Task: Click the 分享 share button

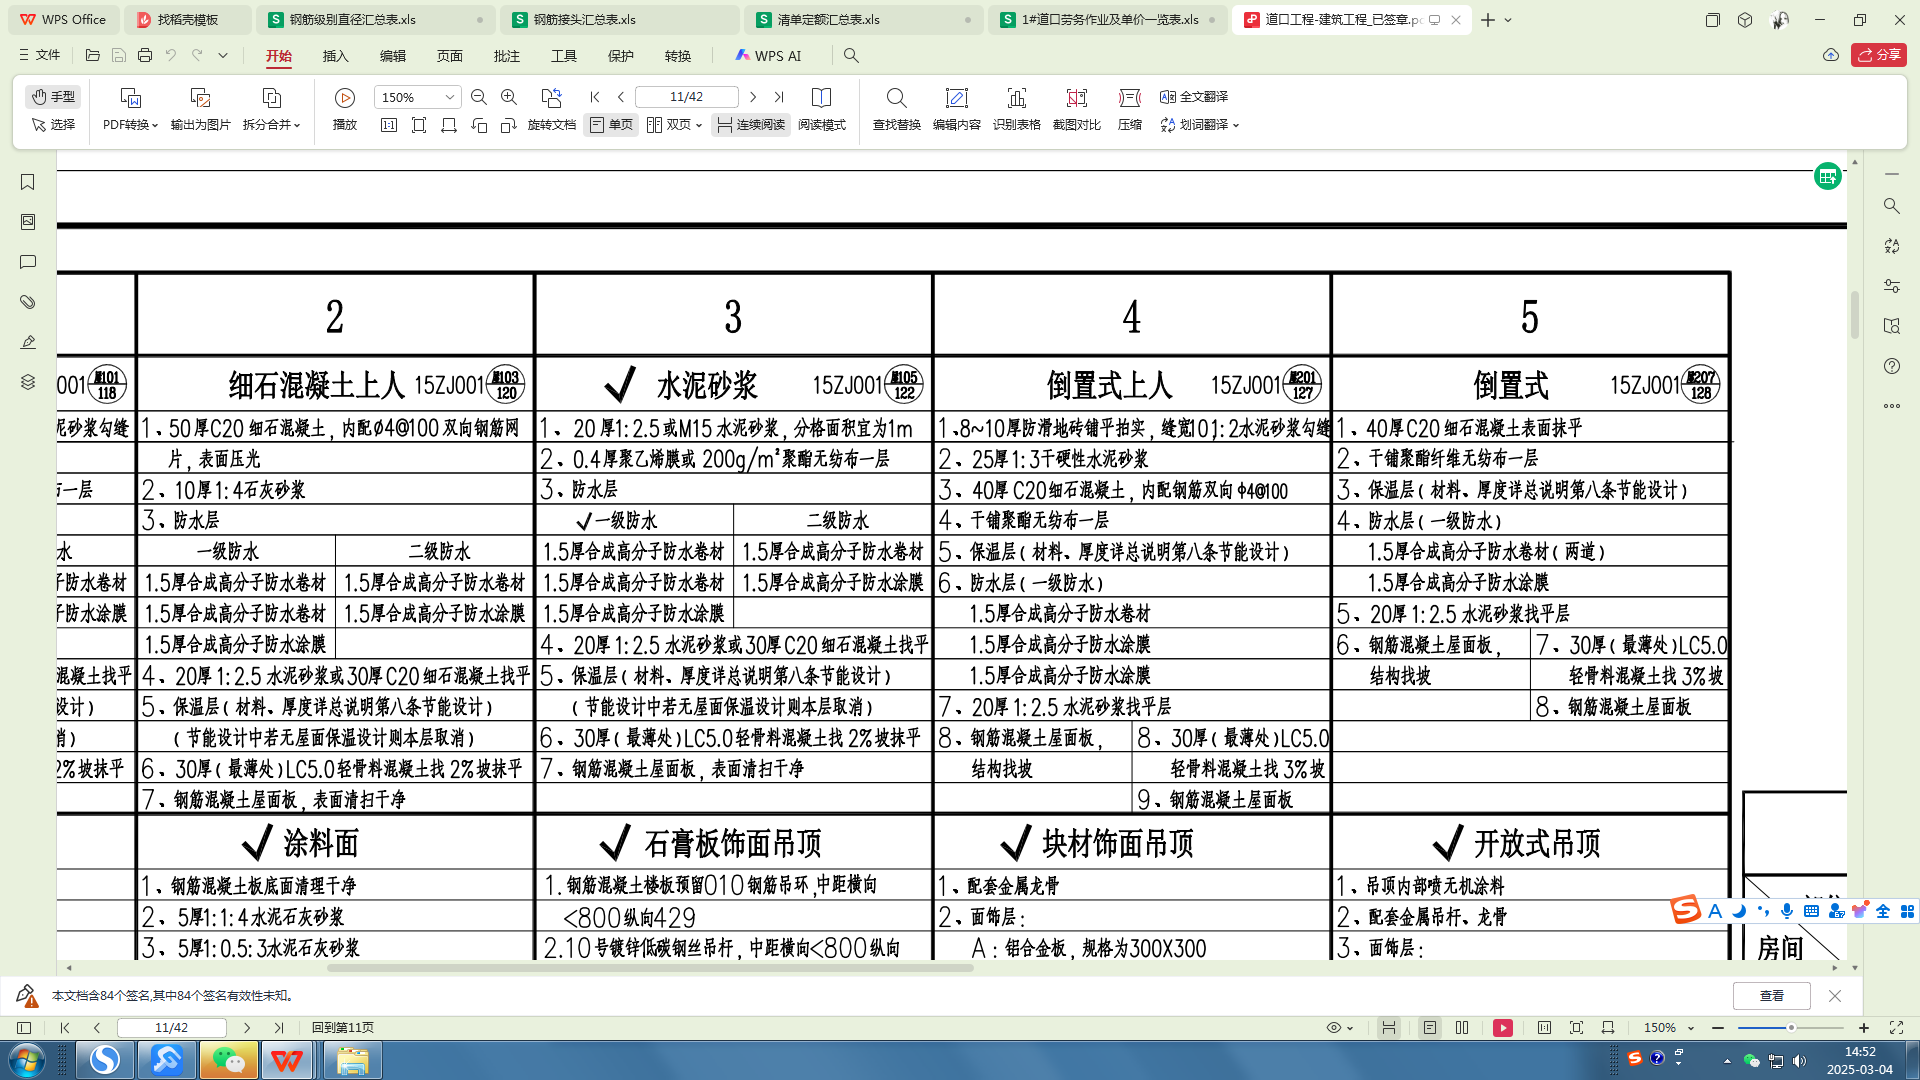Action: pos(1879,55)
